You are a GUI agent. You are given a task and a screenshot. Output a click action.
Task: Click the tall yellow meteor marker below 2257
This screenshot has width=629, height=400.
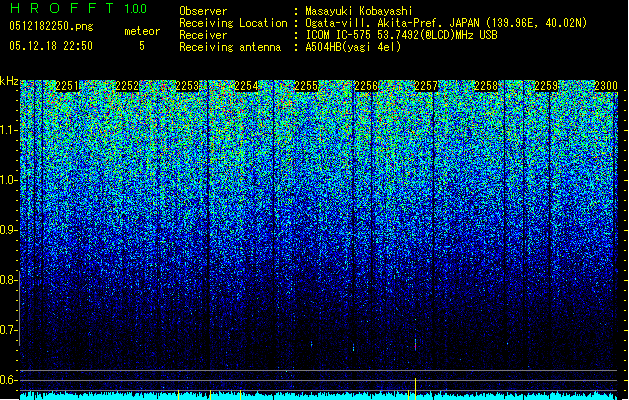(415, 388)
